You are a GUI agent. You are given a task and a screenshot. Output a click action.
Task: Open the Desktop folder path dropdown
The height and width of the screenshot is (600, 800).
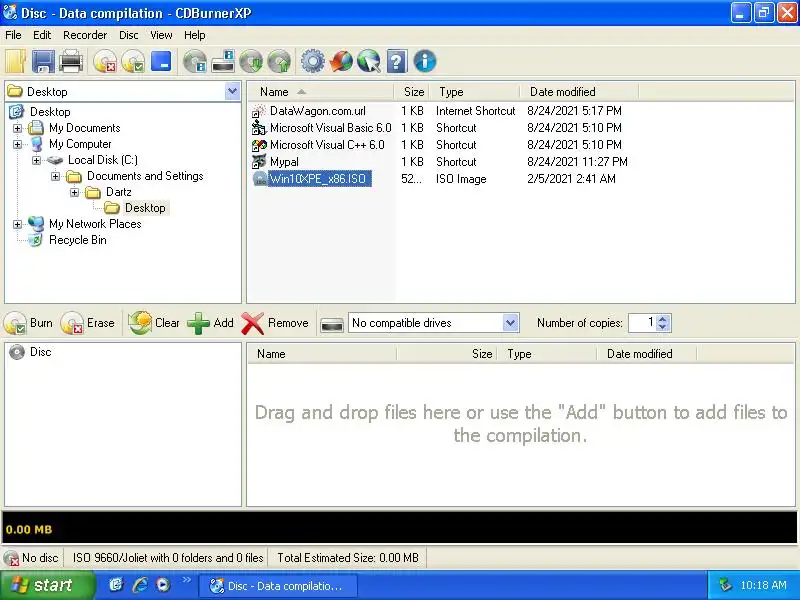232,92
